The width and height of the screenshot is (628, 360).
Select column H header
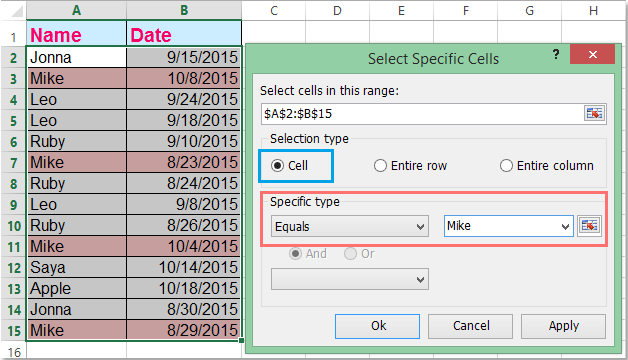click(594, 10)
